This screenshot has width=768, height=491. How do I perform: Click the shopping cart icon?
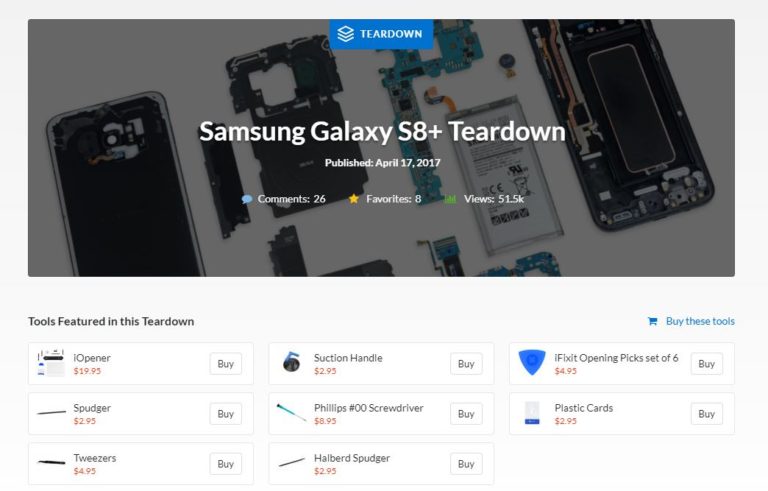click(x=652, y=321)
